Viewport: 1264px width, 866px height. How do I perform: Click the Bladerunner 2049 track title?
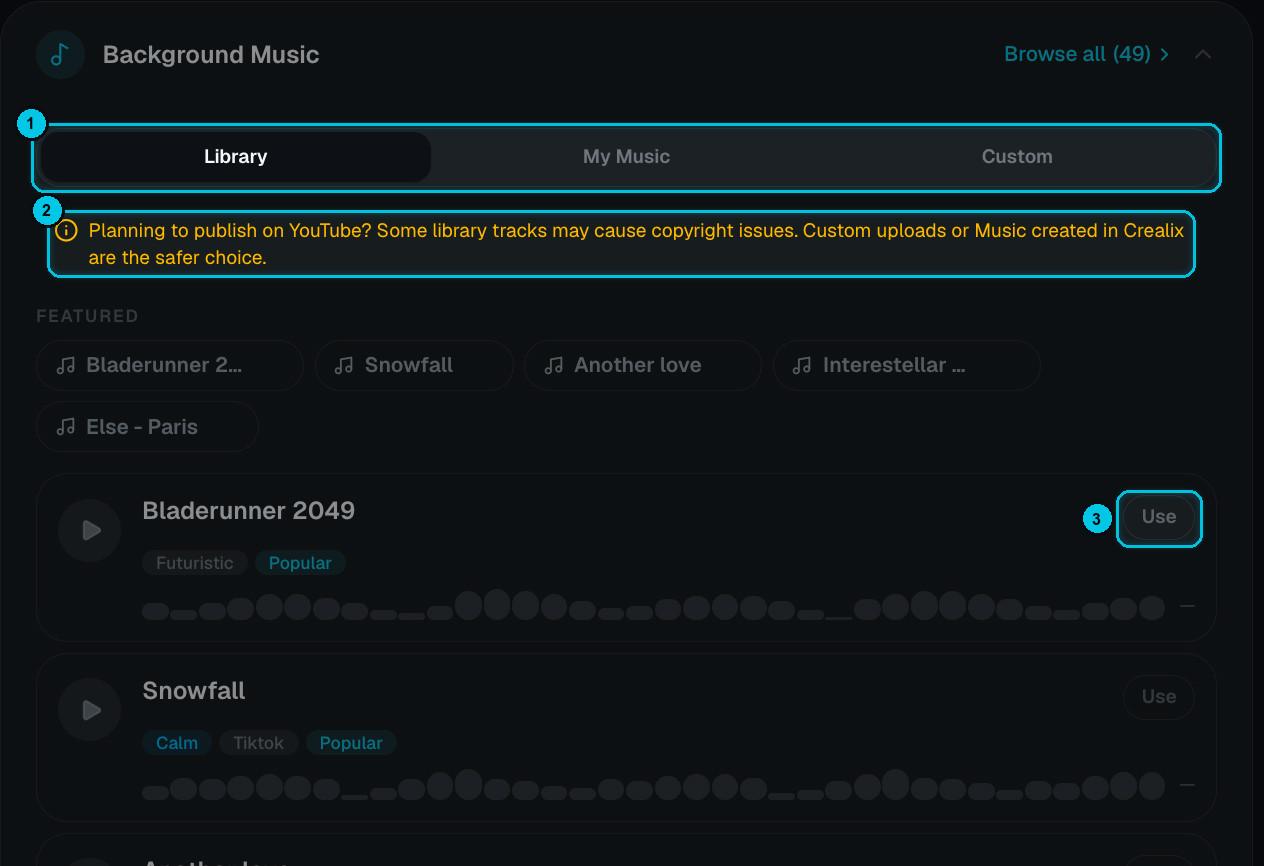click(249, 511)
